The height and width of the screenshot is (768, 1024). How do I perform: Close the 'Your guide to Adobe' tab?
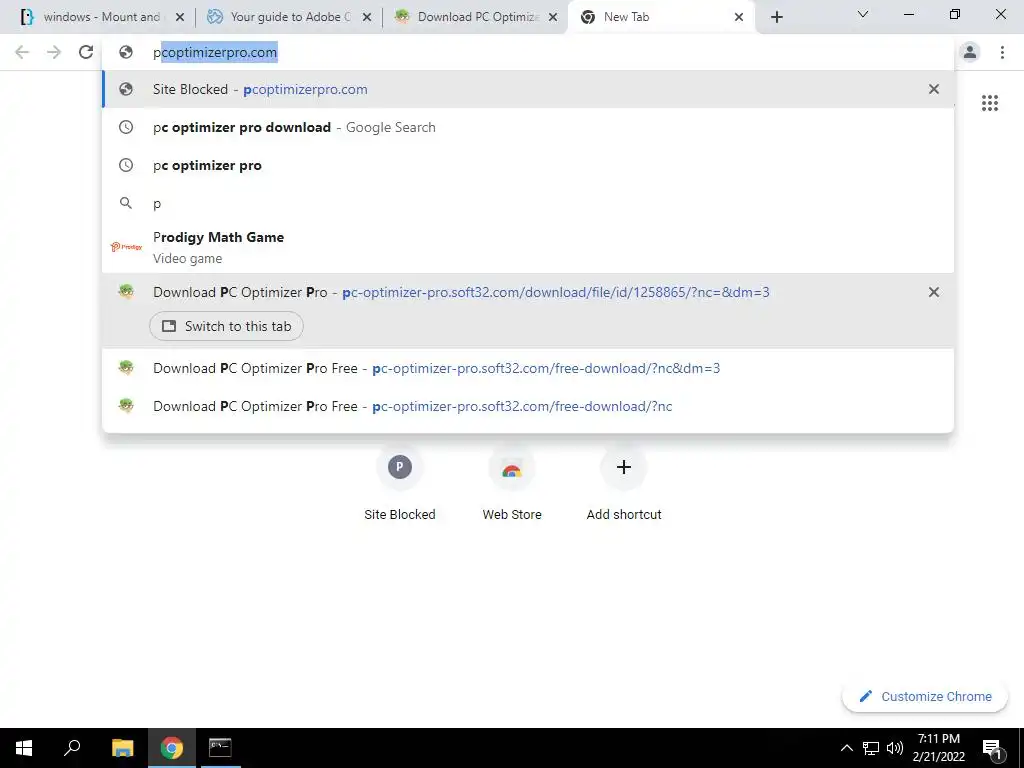tap(367, 18)
